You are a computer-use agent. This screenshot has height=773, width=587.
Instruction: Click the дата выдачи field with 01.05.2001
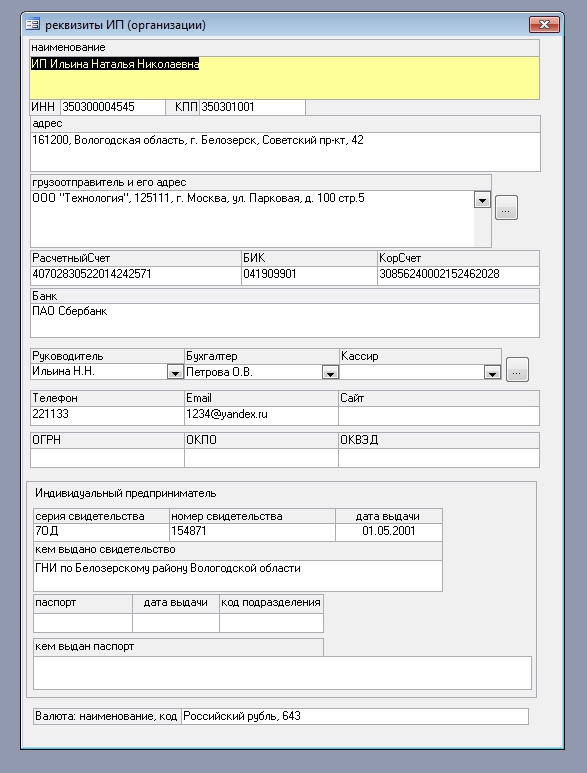389,532
